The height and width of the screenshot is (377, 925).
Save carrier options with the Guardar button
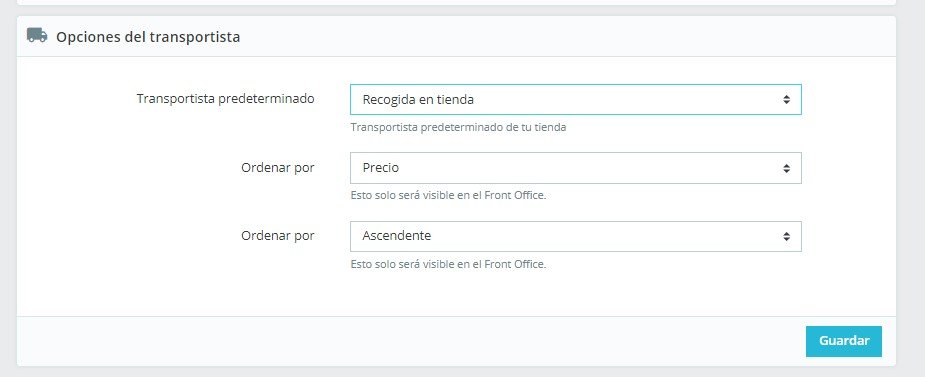(844, 341)
